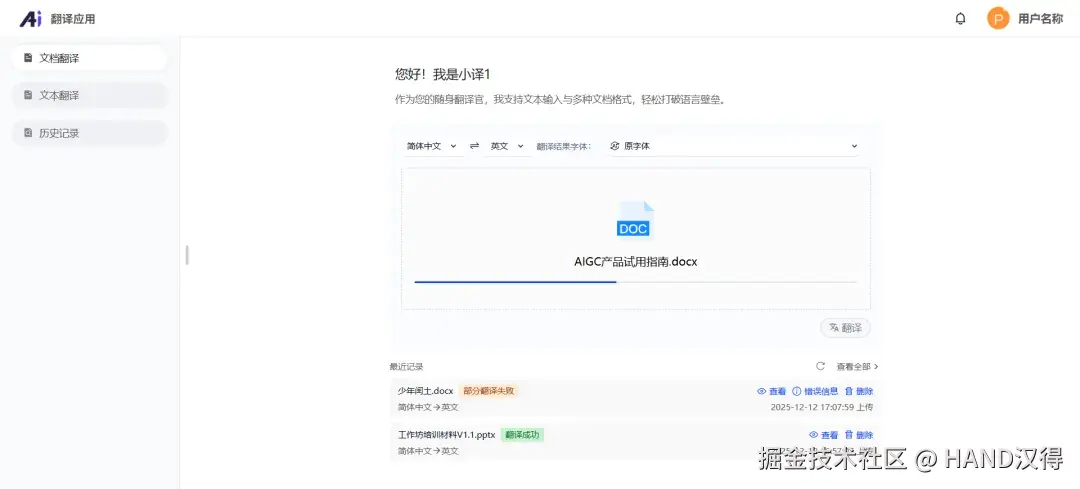Click the 2025-12-12 17:07:59 上传 timestamp
This screenshot has height=489, width=1080.
click(822, 407)
